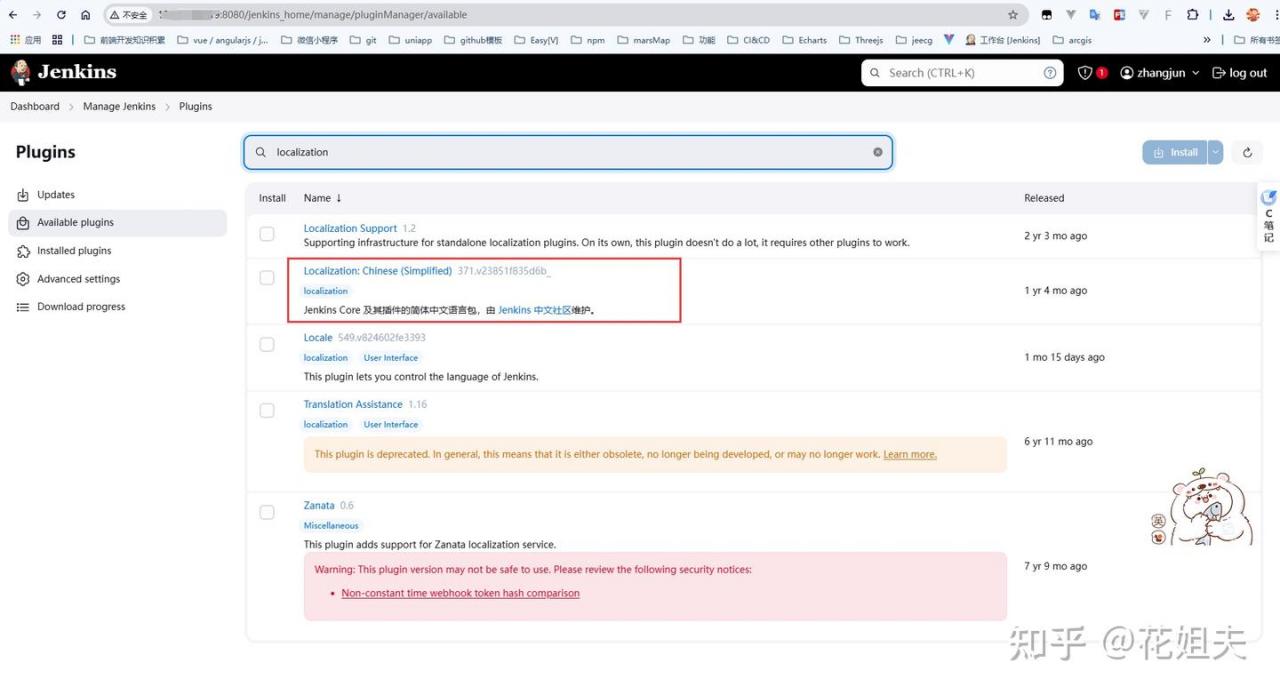Screen dimensions: 1280x695
Task: Click the 笔记 side note widget
Action: [x=1269, y=217]
